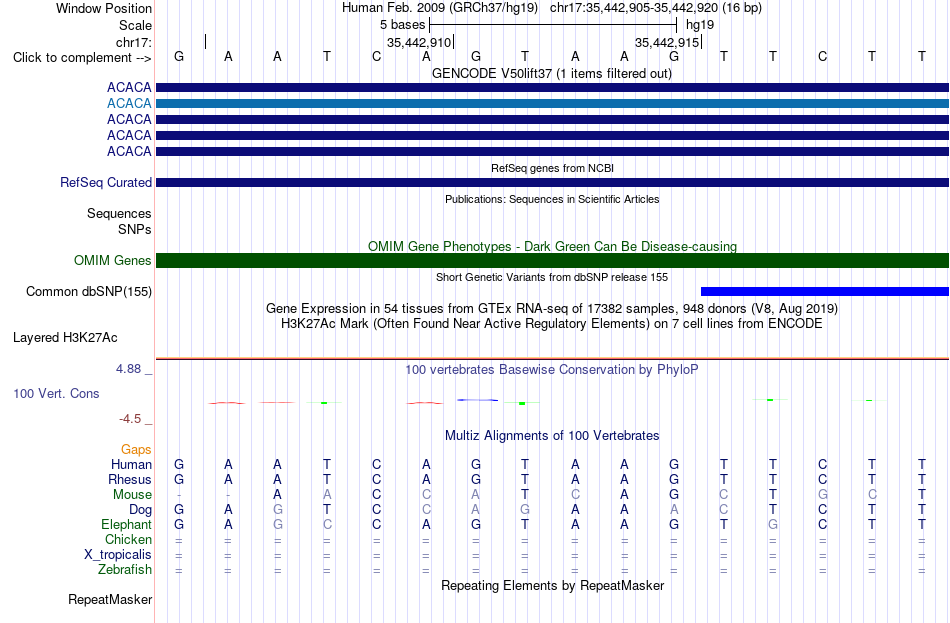Click the Layered H3K27Ac track label
950x623 pixels.
tap(65, 338)
